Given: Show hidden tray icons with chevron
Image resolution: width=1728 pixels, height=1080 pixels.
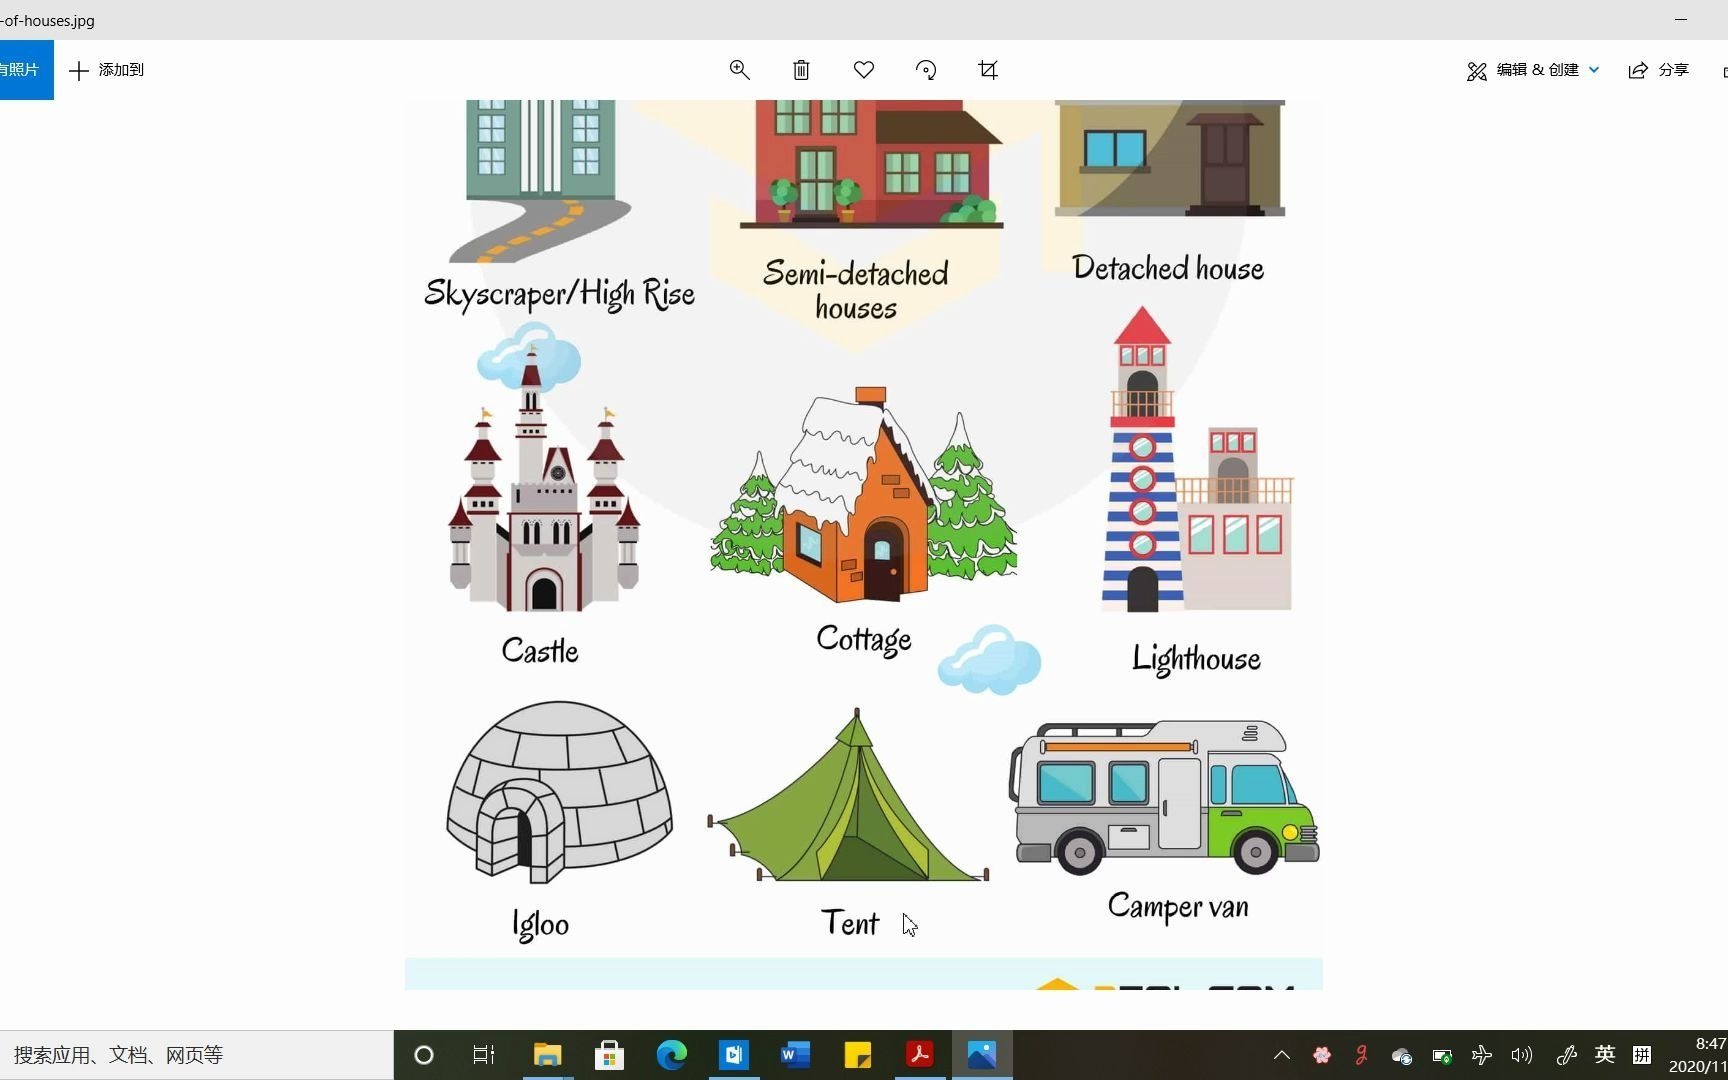Looking at the screenshot, I should point(1282,1055).
